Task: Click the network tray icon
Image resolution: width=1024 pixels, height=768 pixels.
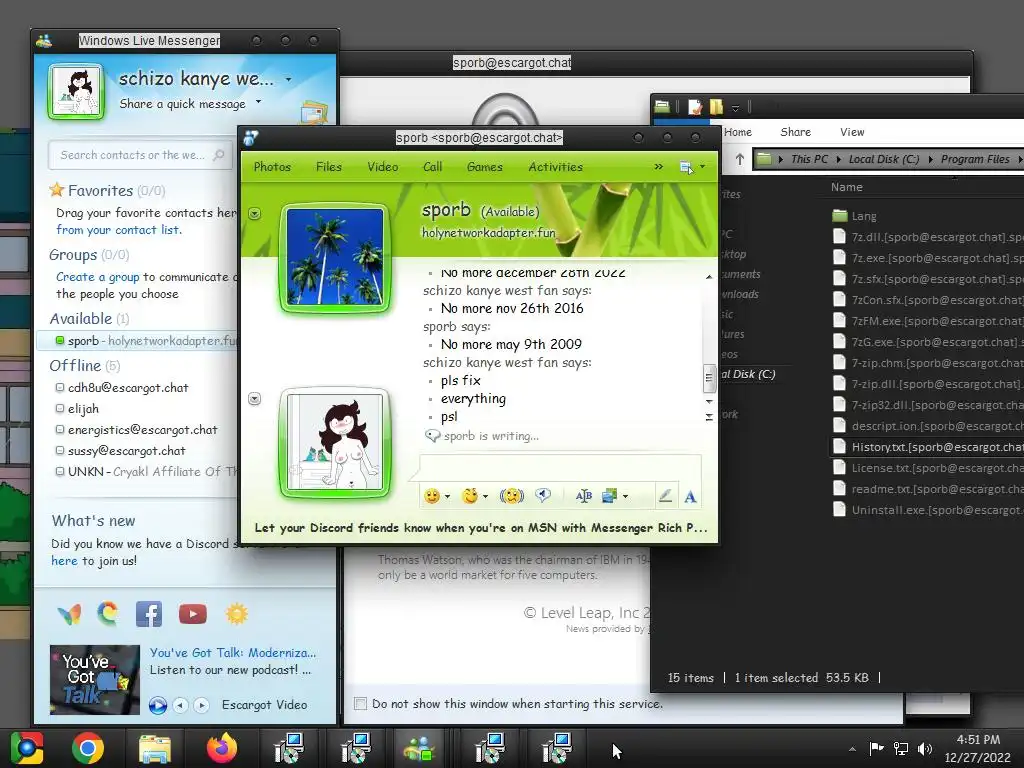Action: [901, 748]
